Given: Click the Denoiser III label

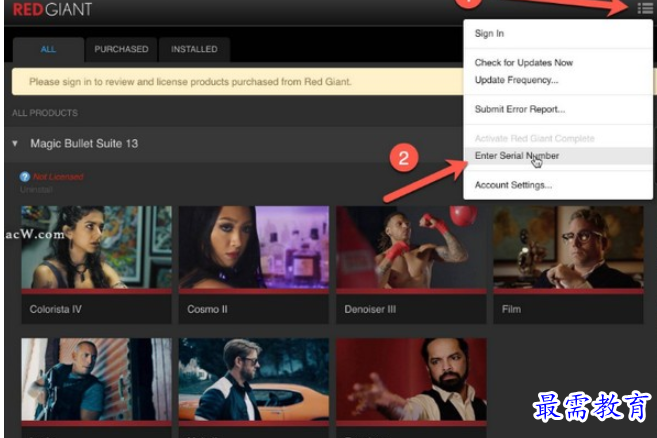Looking at the screenshot, I should pyautogui.click(x=370, y=309).
